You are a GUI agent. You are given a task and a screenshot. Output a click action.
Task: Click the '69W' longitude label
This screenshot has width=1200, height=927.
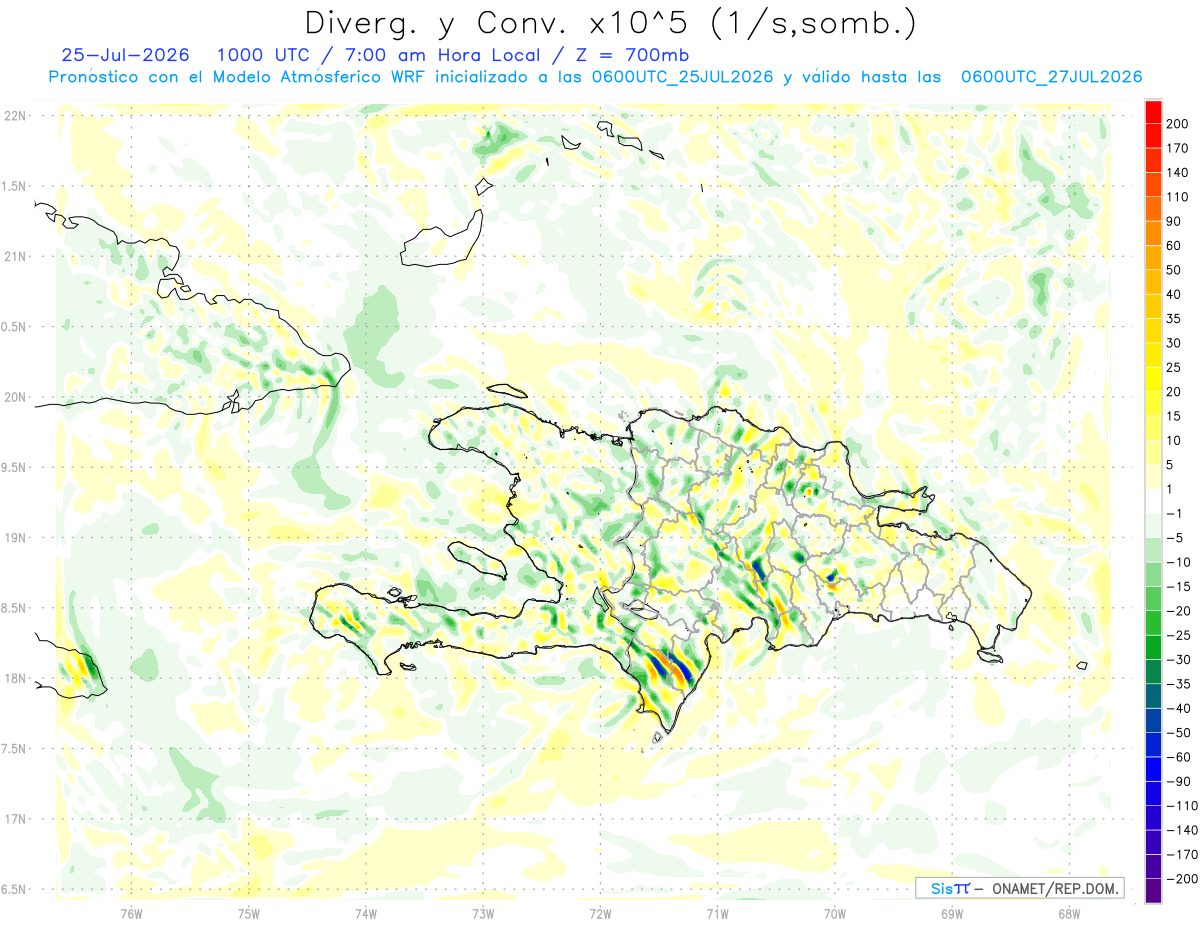952,913
